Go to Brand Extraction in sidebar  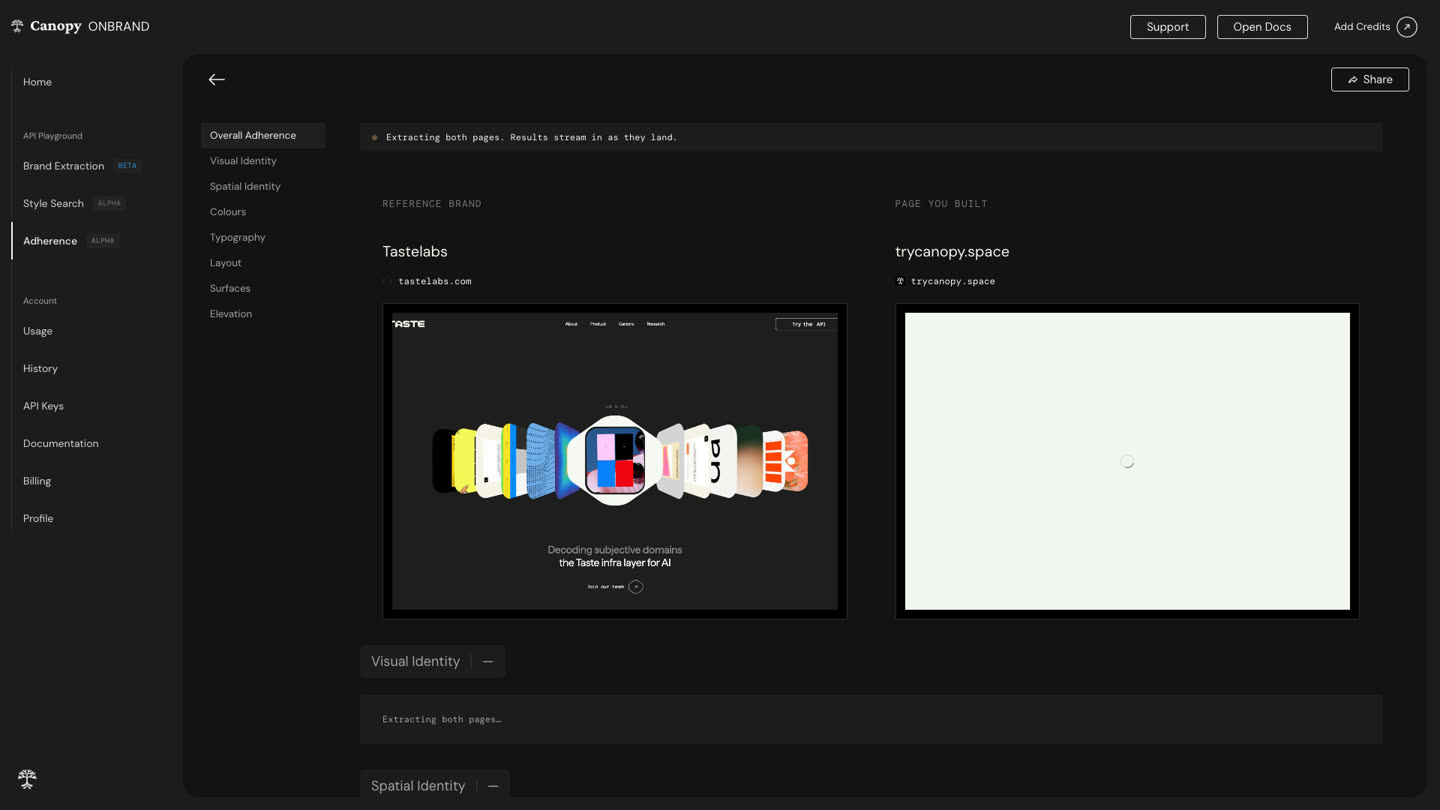point(64,166)
